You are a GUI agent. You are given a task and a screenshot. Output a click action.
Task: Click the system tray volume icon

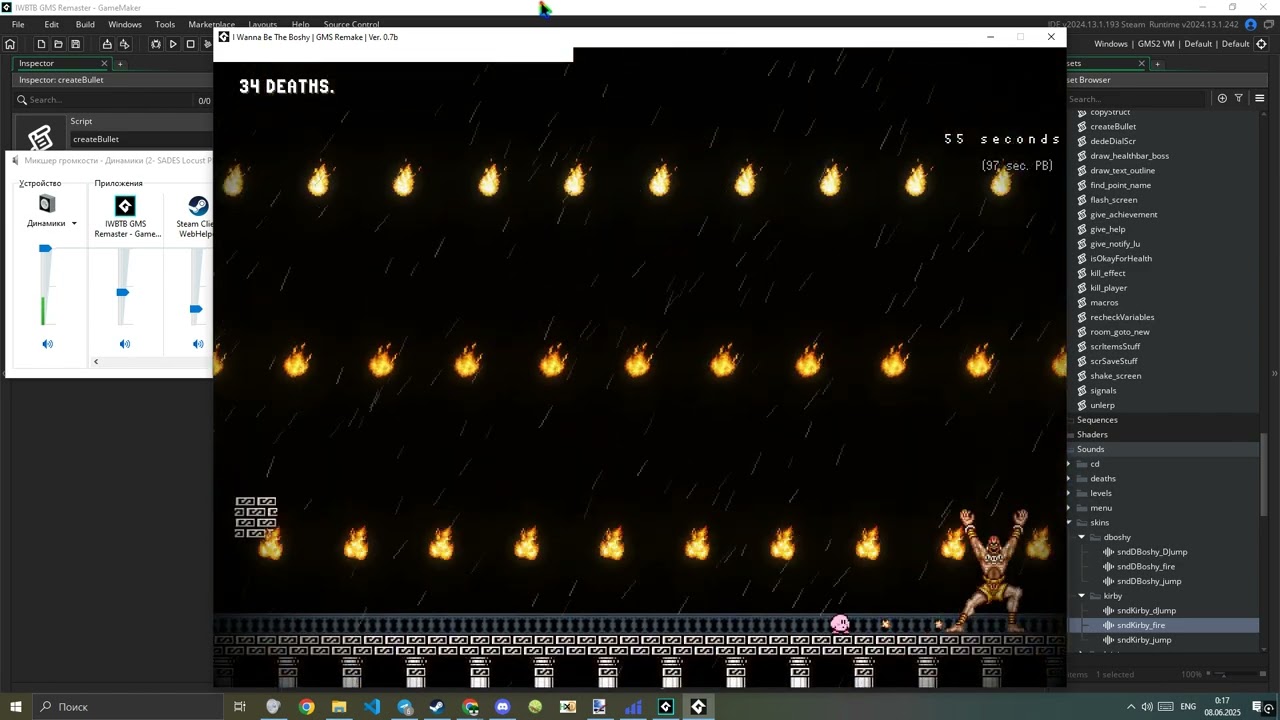click(1147, 707)
